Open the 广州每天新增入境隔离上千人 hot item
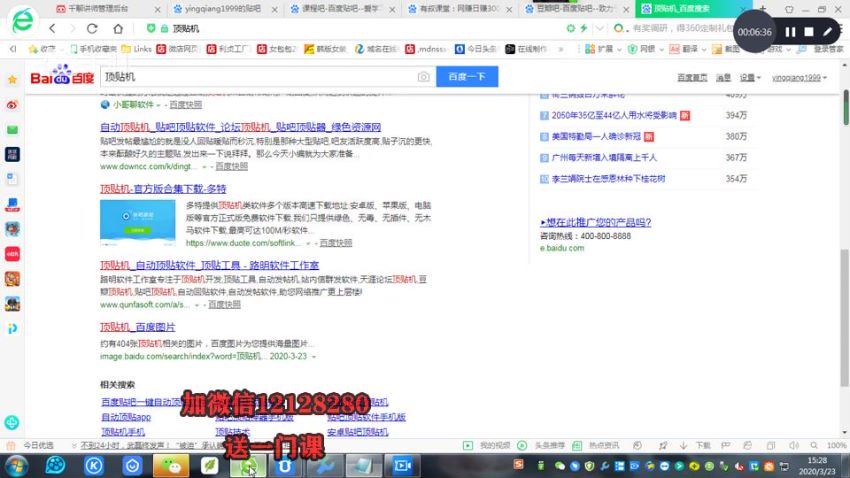The width and height of the screenshot is (850, 478). 604,158
